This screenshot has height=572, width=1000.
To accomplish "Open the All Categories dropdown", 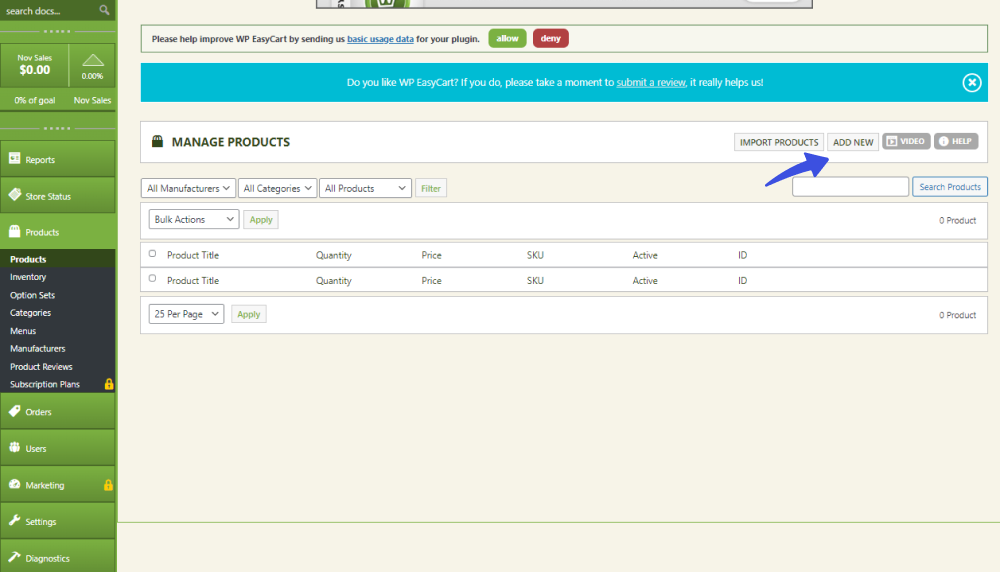I will point(277,188).
